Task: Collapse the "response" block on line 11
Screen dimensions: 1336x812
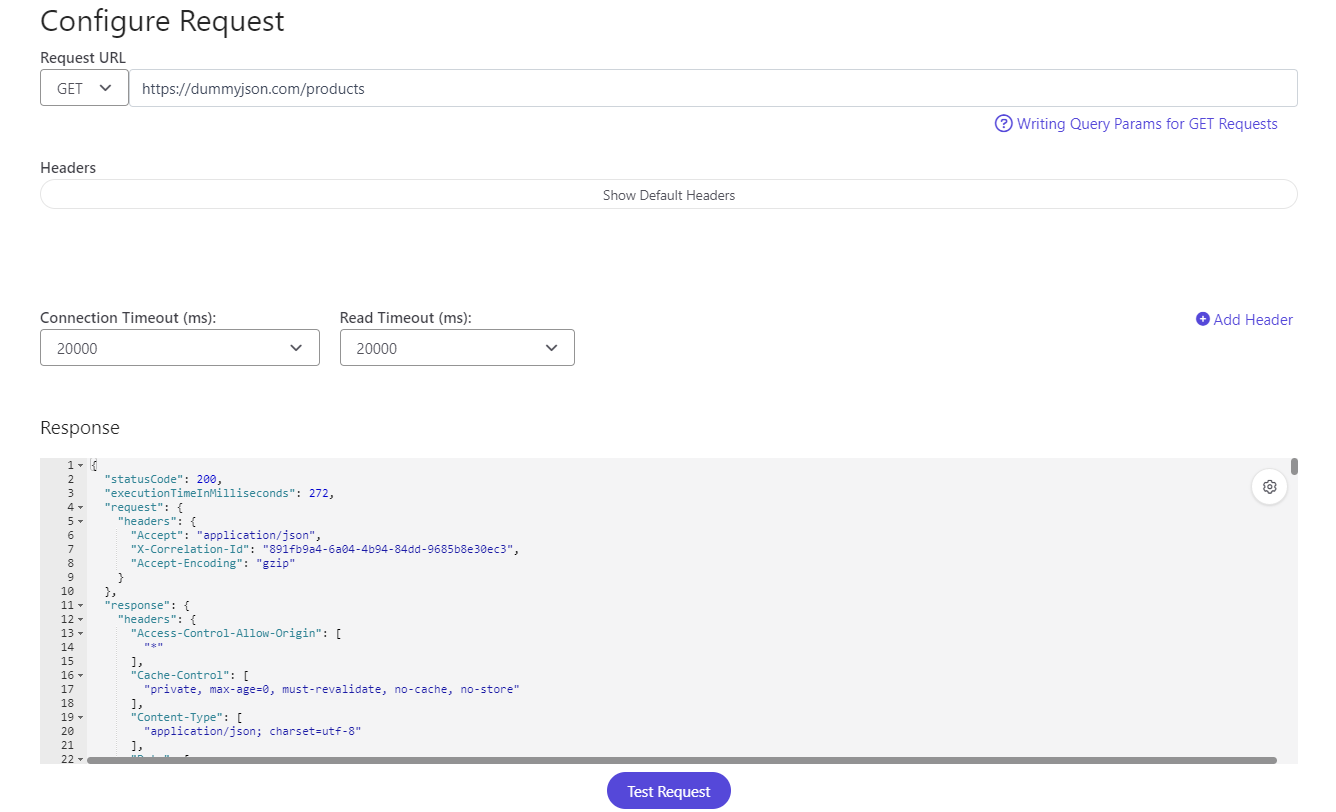Action: pos(80,605)
